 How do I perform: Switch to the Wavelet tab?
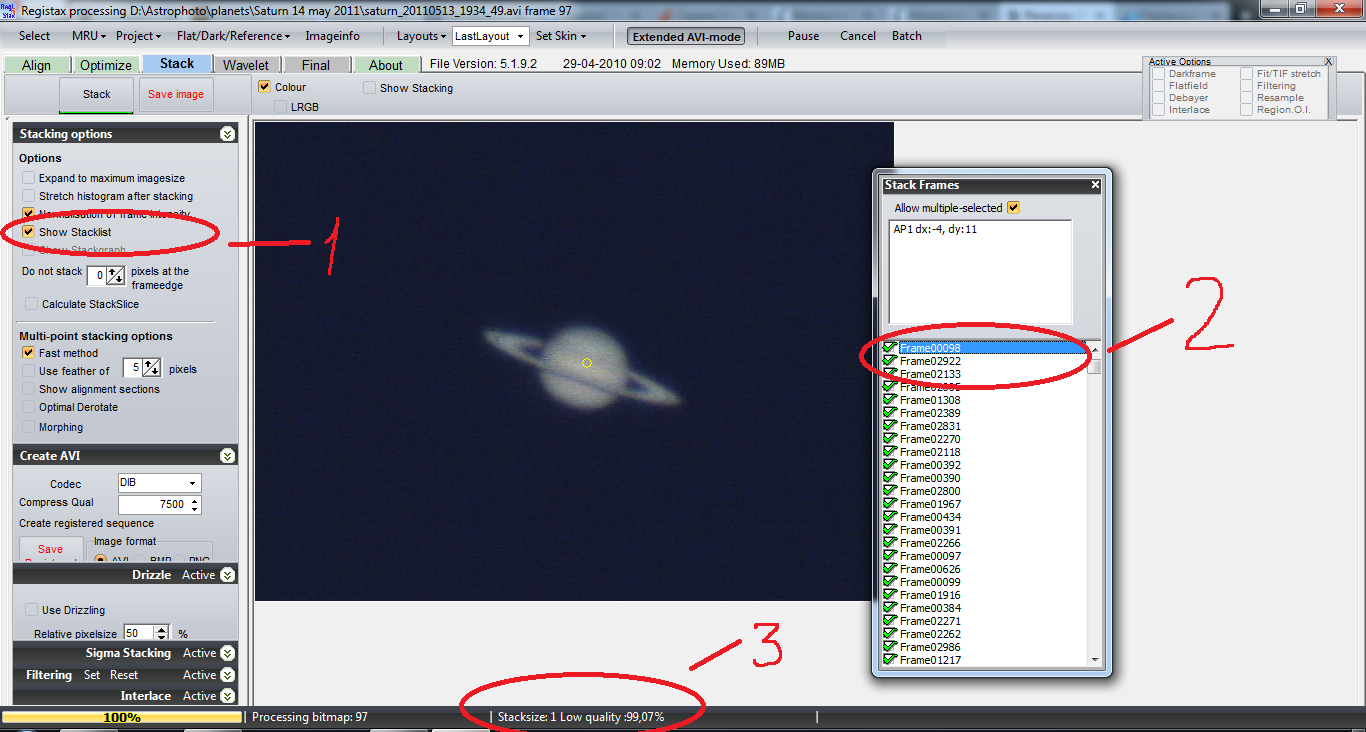coord(245,65)
